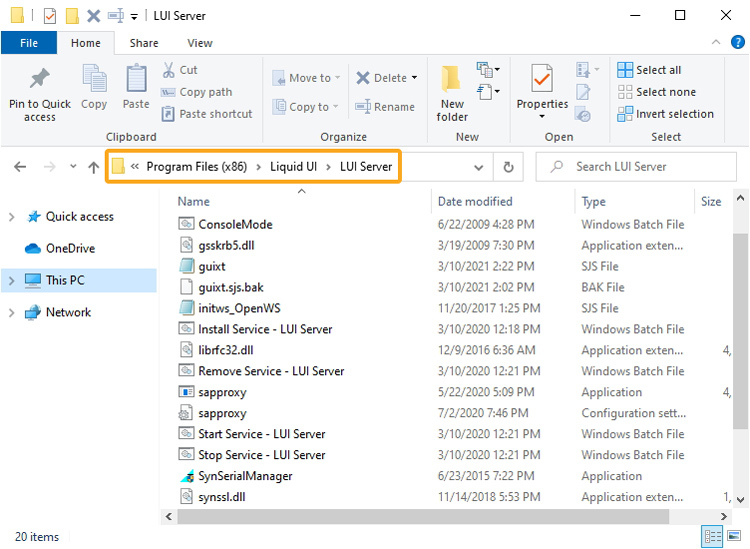
Task: Click Program Files (x86) breadcrumb
Action: tap(197, 166)
